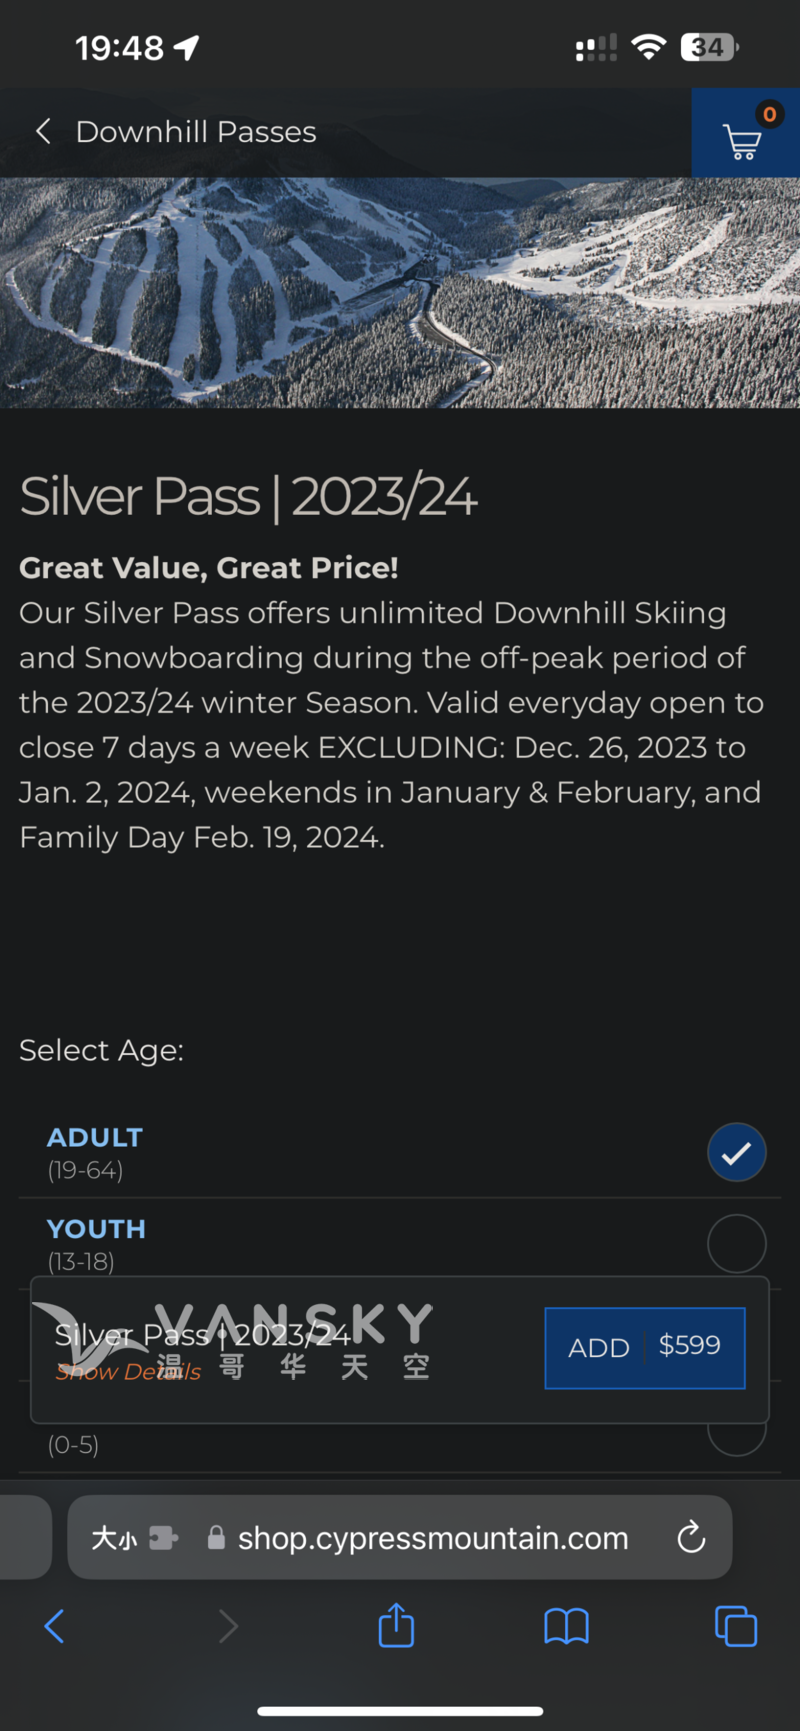
Task: Tap the shop.cypressmountain.com address field
Action: click(x=432, y=1538)
